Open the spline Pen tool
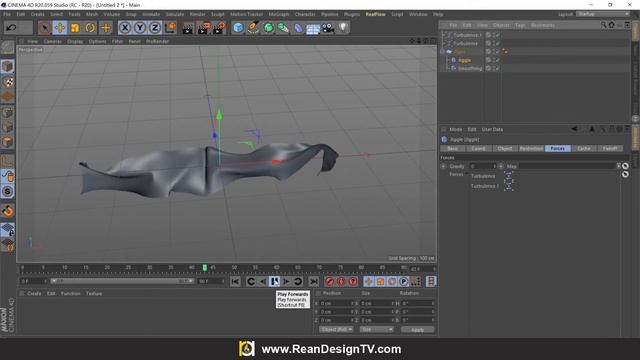The width and height of the screenshot is (640, 360). pyautogui.click(x=253, y=28)
